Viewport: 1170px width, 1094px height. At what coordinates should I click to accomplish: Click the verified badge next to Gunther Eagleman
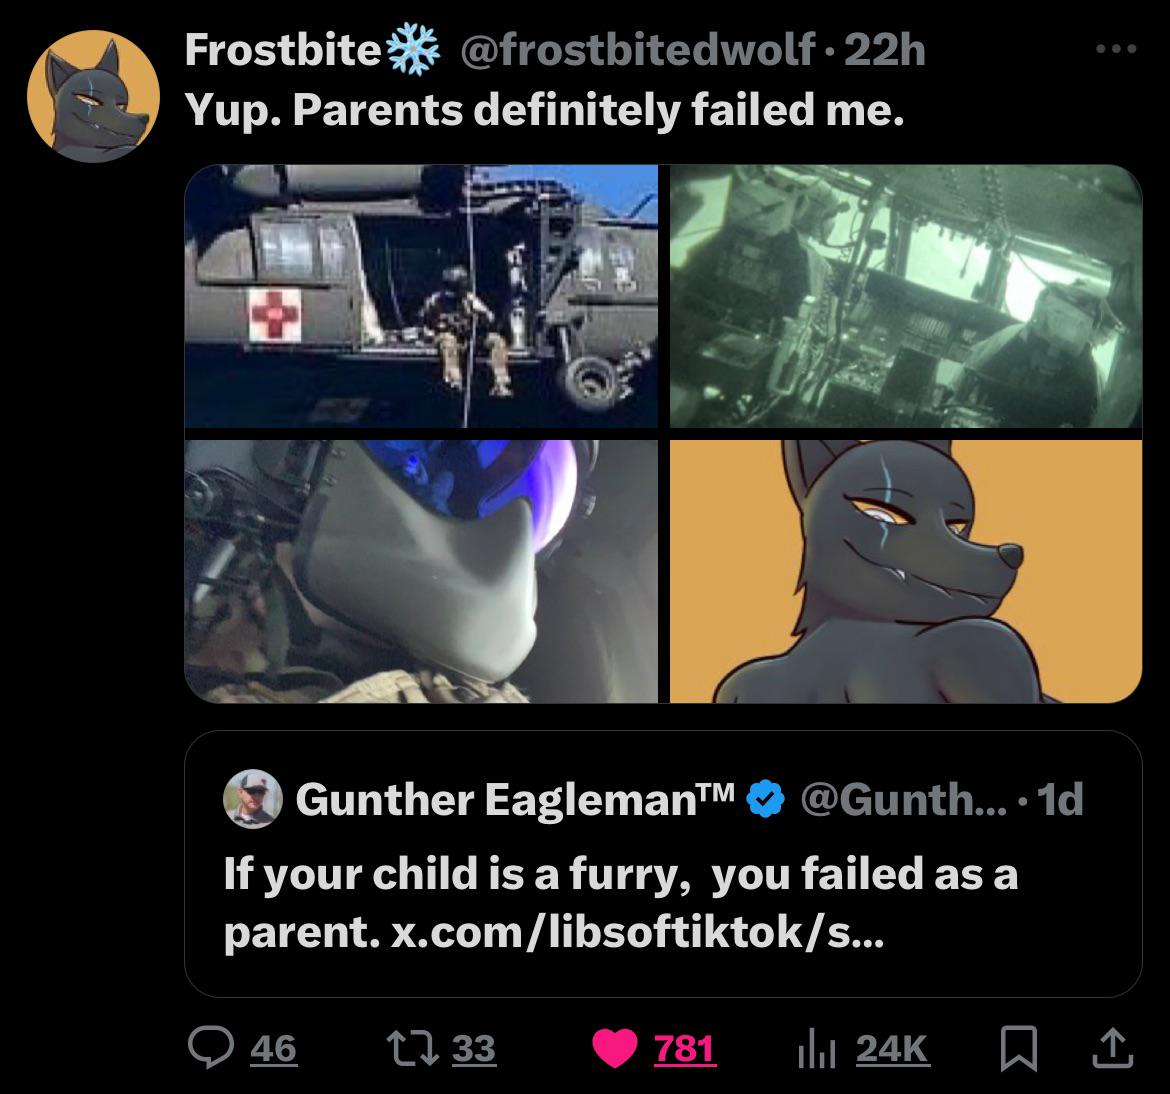(x=765, y=798)
